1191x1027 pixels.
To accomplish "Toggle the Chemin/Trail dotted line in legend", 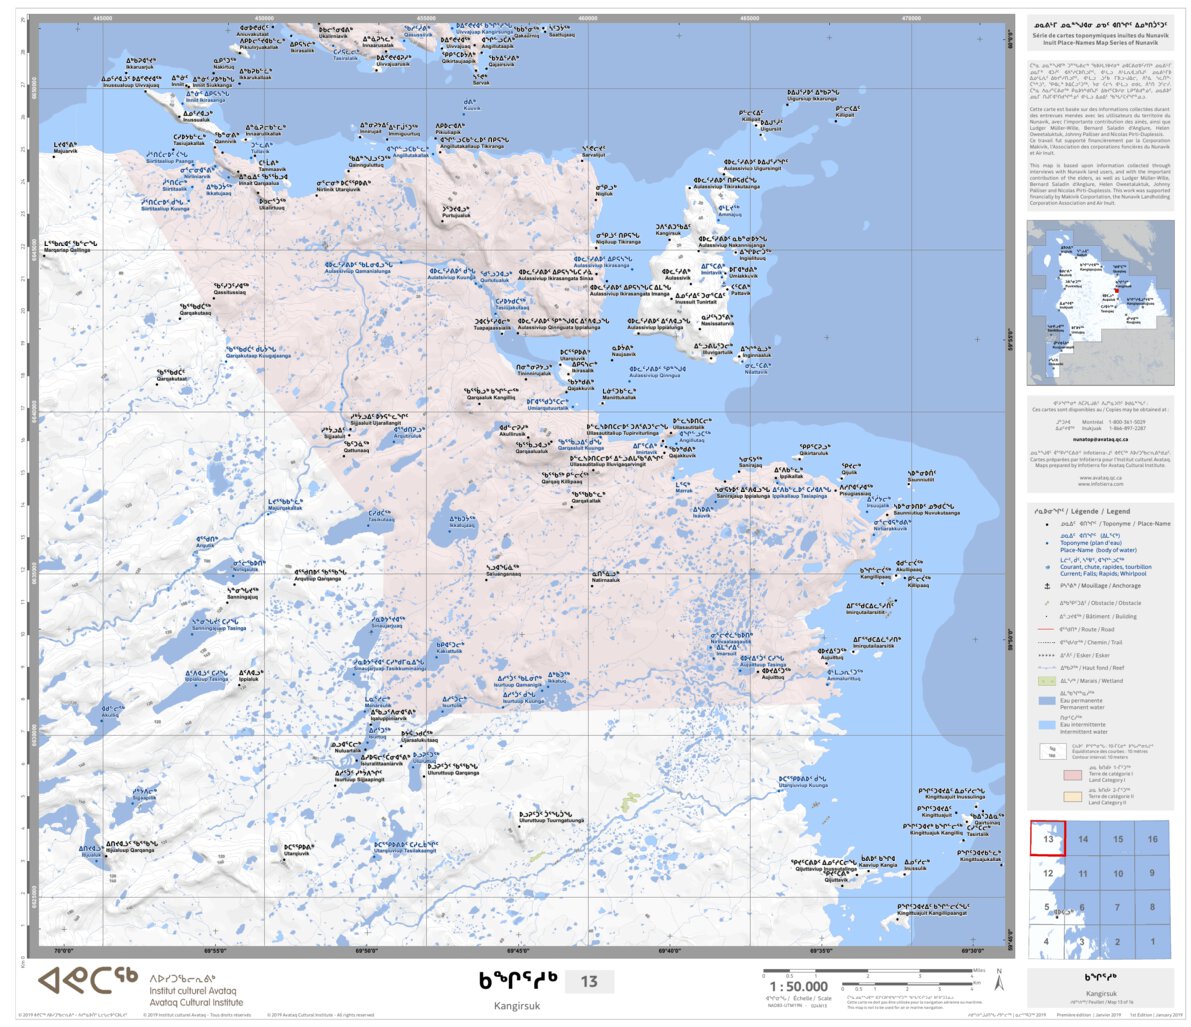I will 1046,642.
